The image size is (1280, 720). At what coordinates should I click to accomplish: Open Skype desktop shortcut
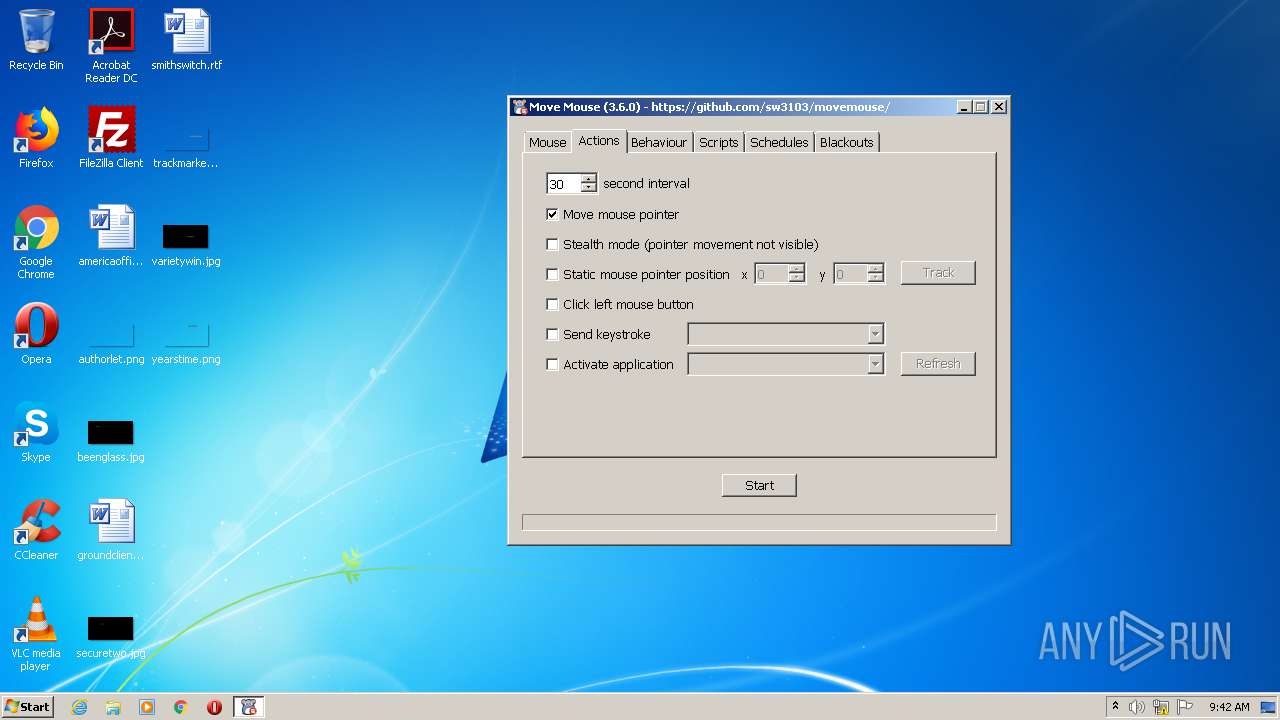pos(36,432)
